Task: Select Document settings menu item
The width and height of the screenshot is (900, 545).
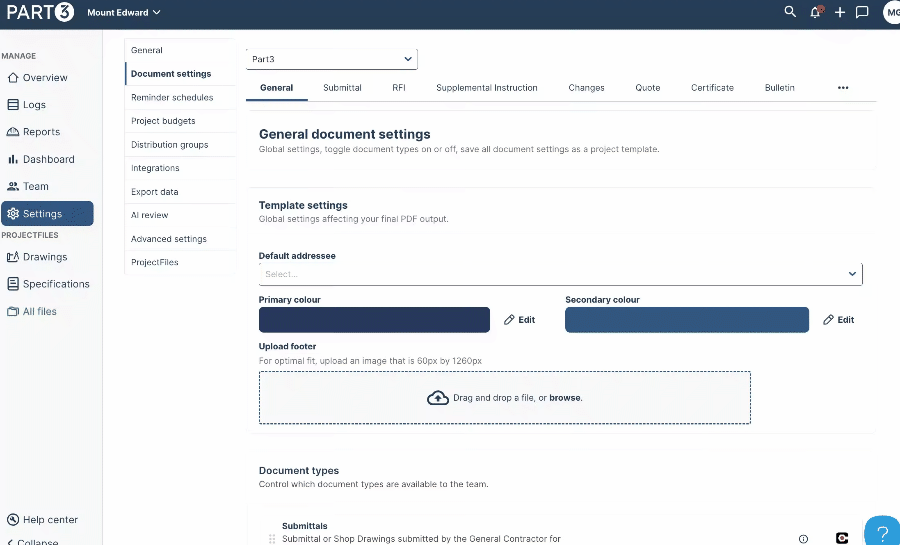Action: click(x=180, y=74)
